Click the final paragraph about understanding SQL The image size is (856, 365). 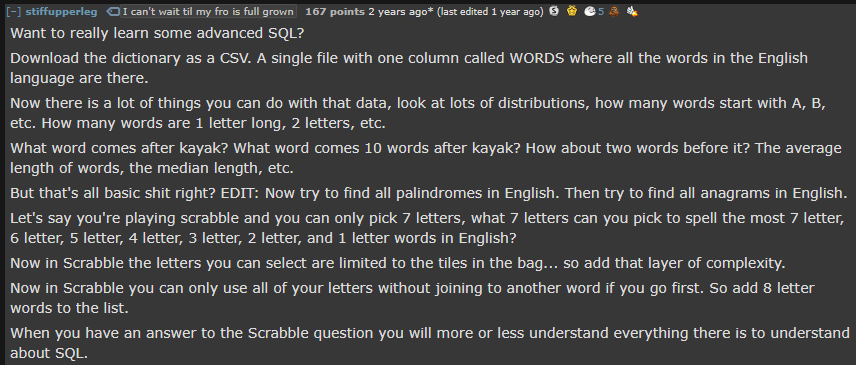point(430,343)
